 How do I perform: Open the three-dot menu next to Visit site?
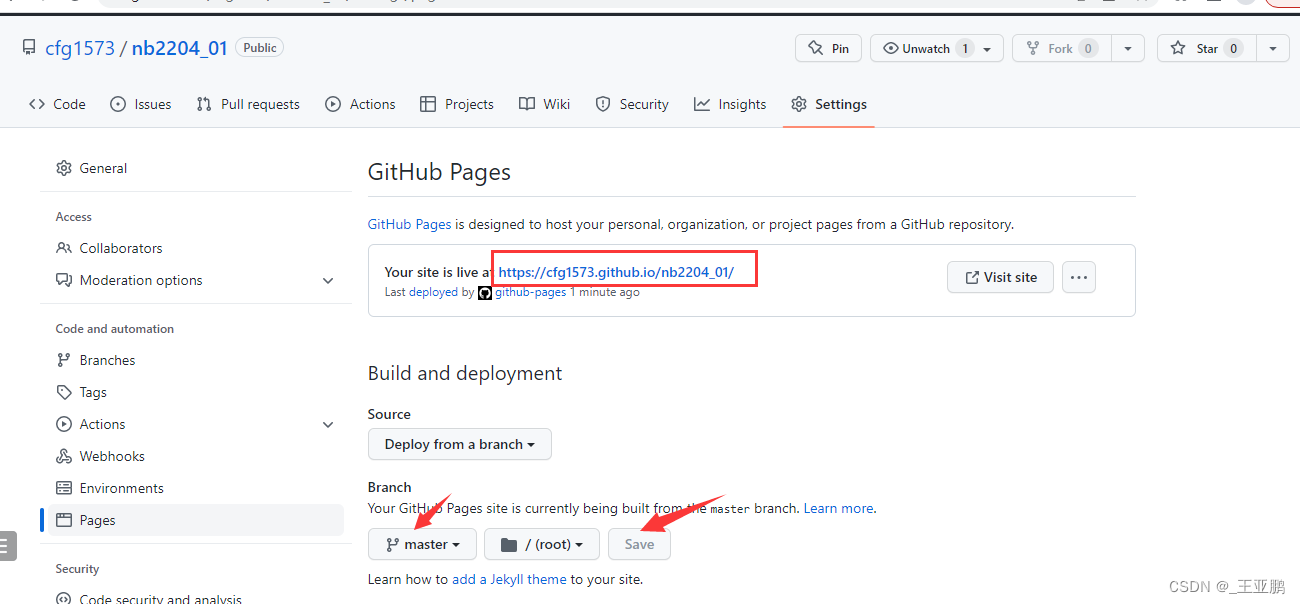1078,277
